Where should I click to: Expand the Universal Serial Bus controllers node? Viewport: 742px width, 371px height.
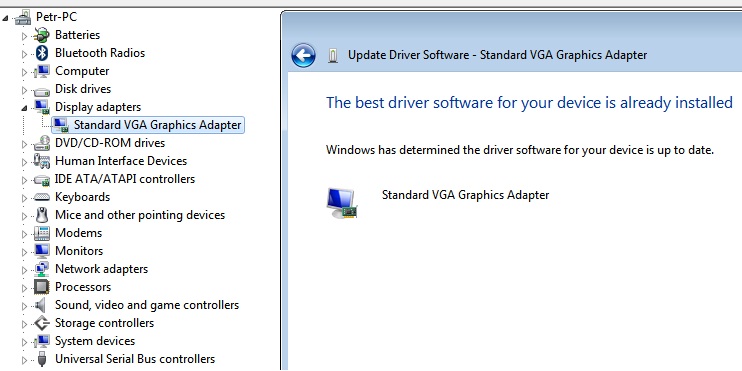tap(25, 360)
